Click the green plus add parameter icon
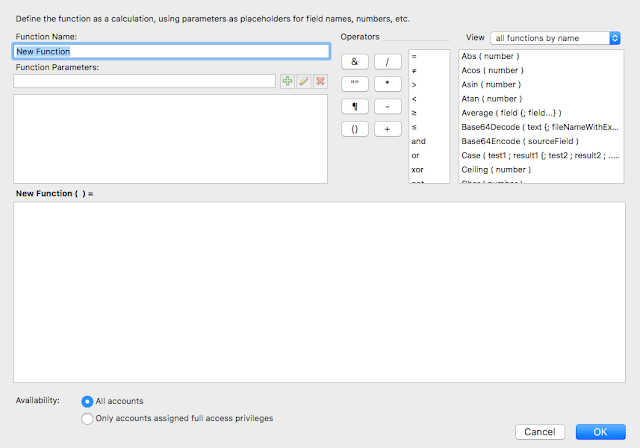The height and width of the screenshot is (448, 640). pyautogui.click(x=287, y=81)
